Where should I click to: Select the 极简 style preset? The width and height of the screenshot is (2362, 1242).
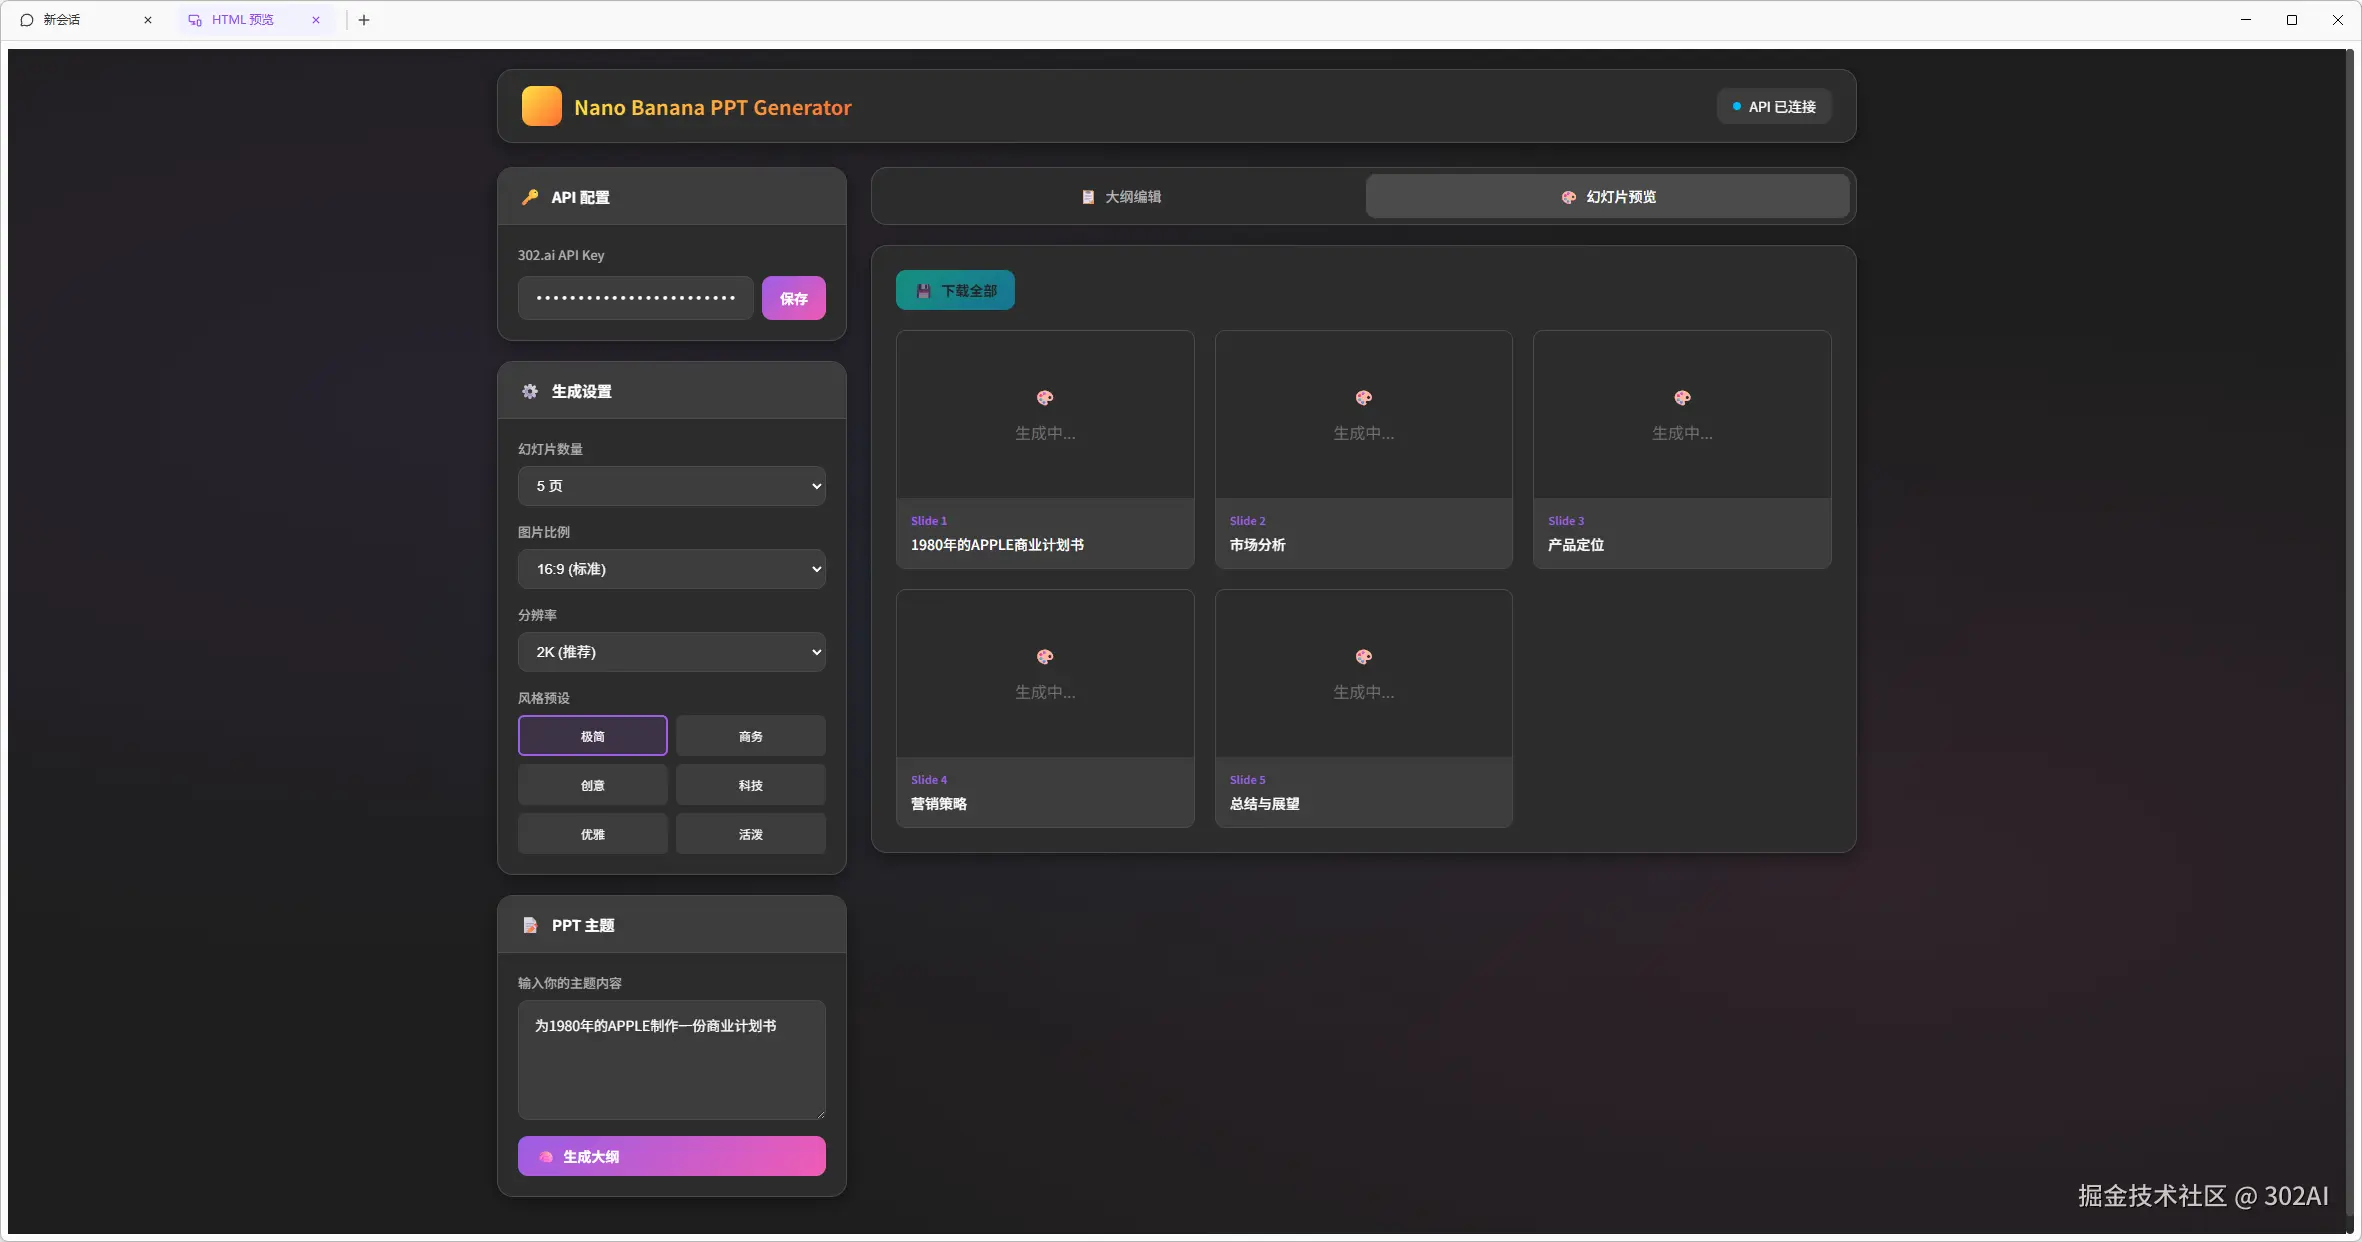click(x=592, y=736)
